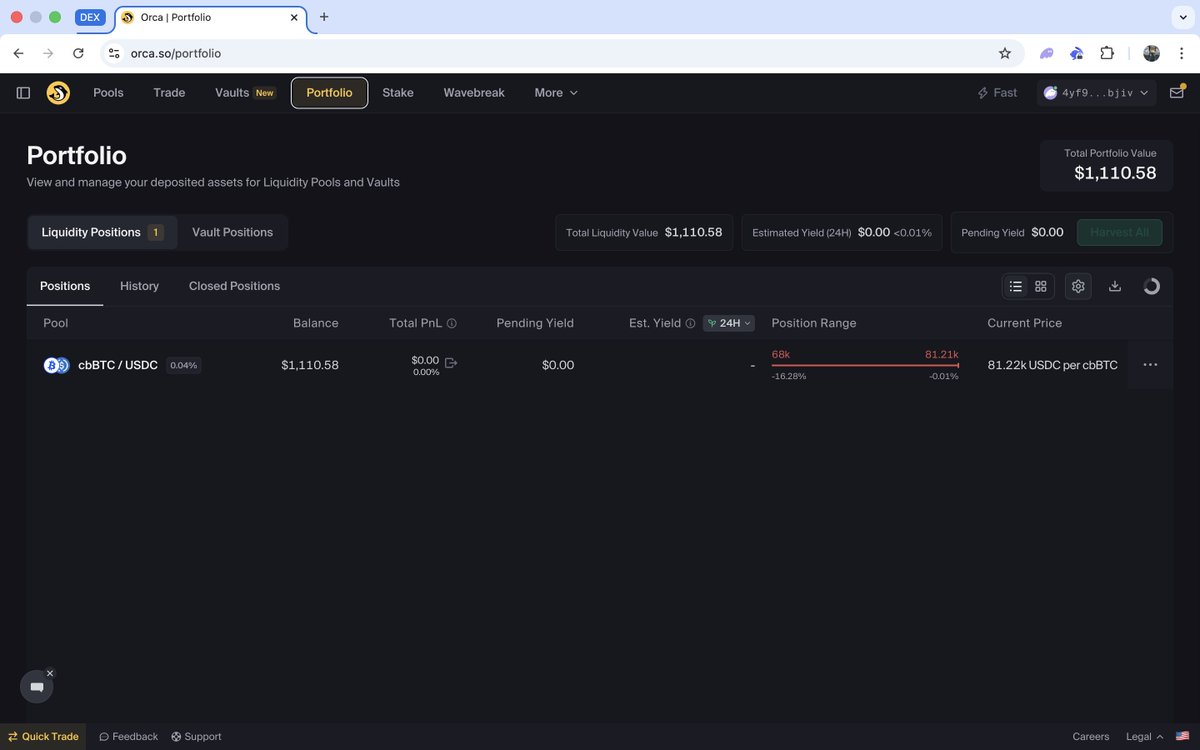Click the 81.22k USDC per cbBTC price
The width and height of the screenshot is (1200, 750).
[x=1052, y=365]
